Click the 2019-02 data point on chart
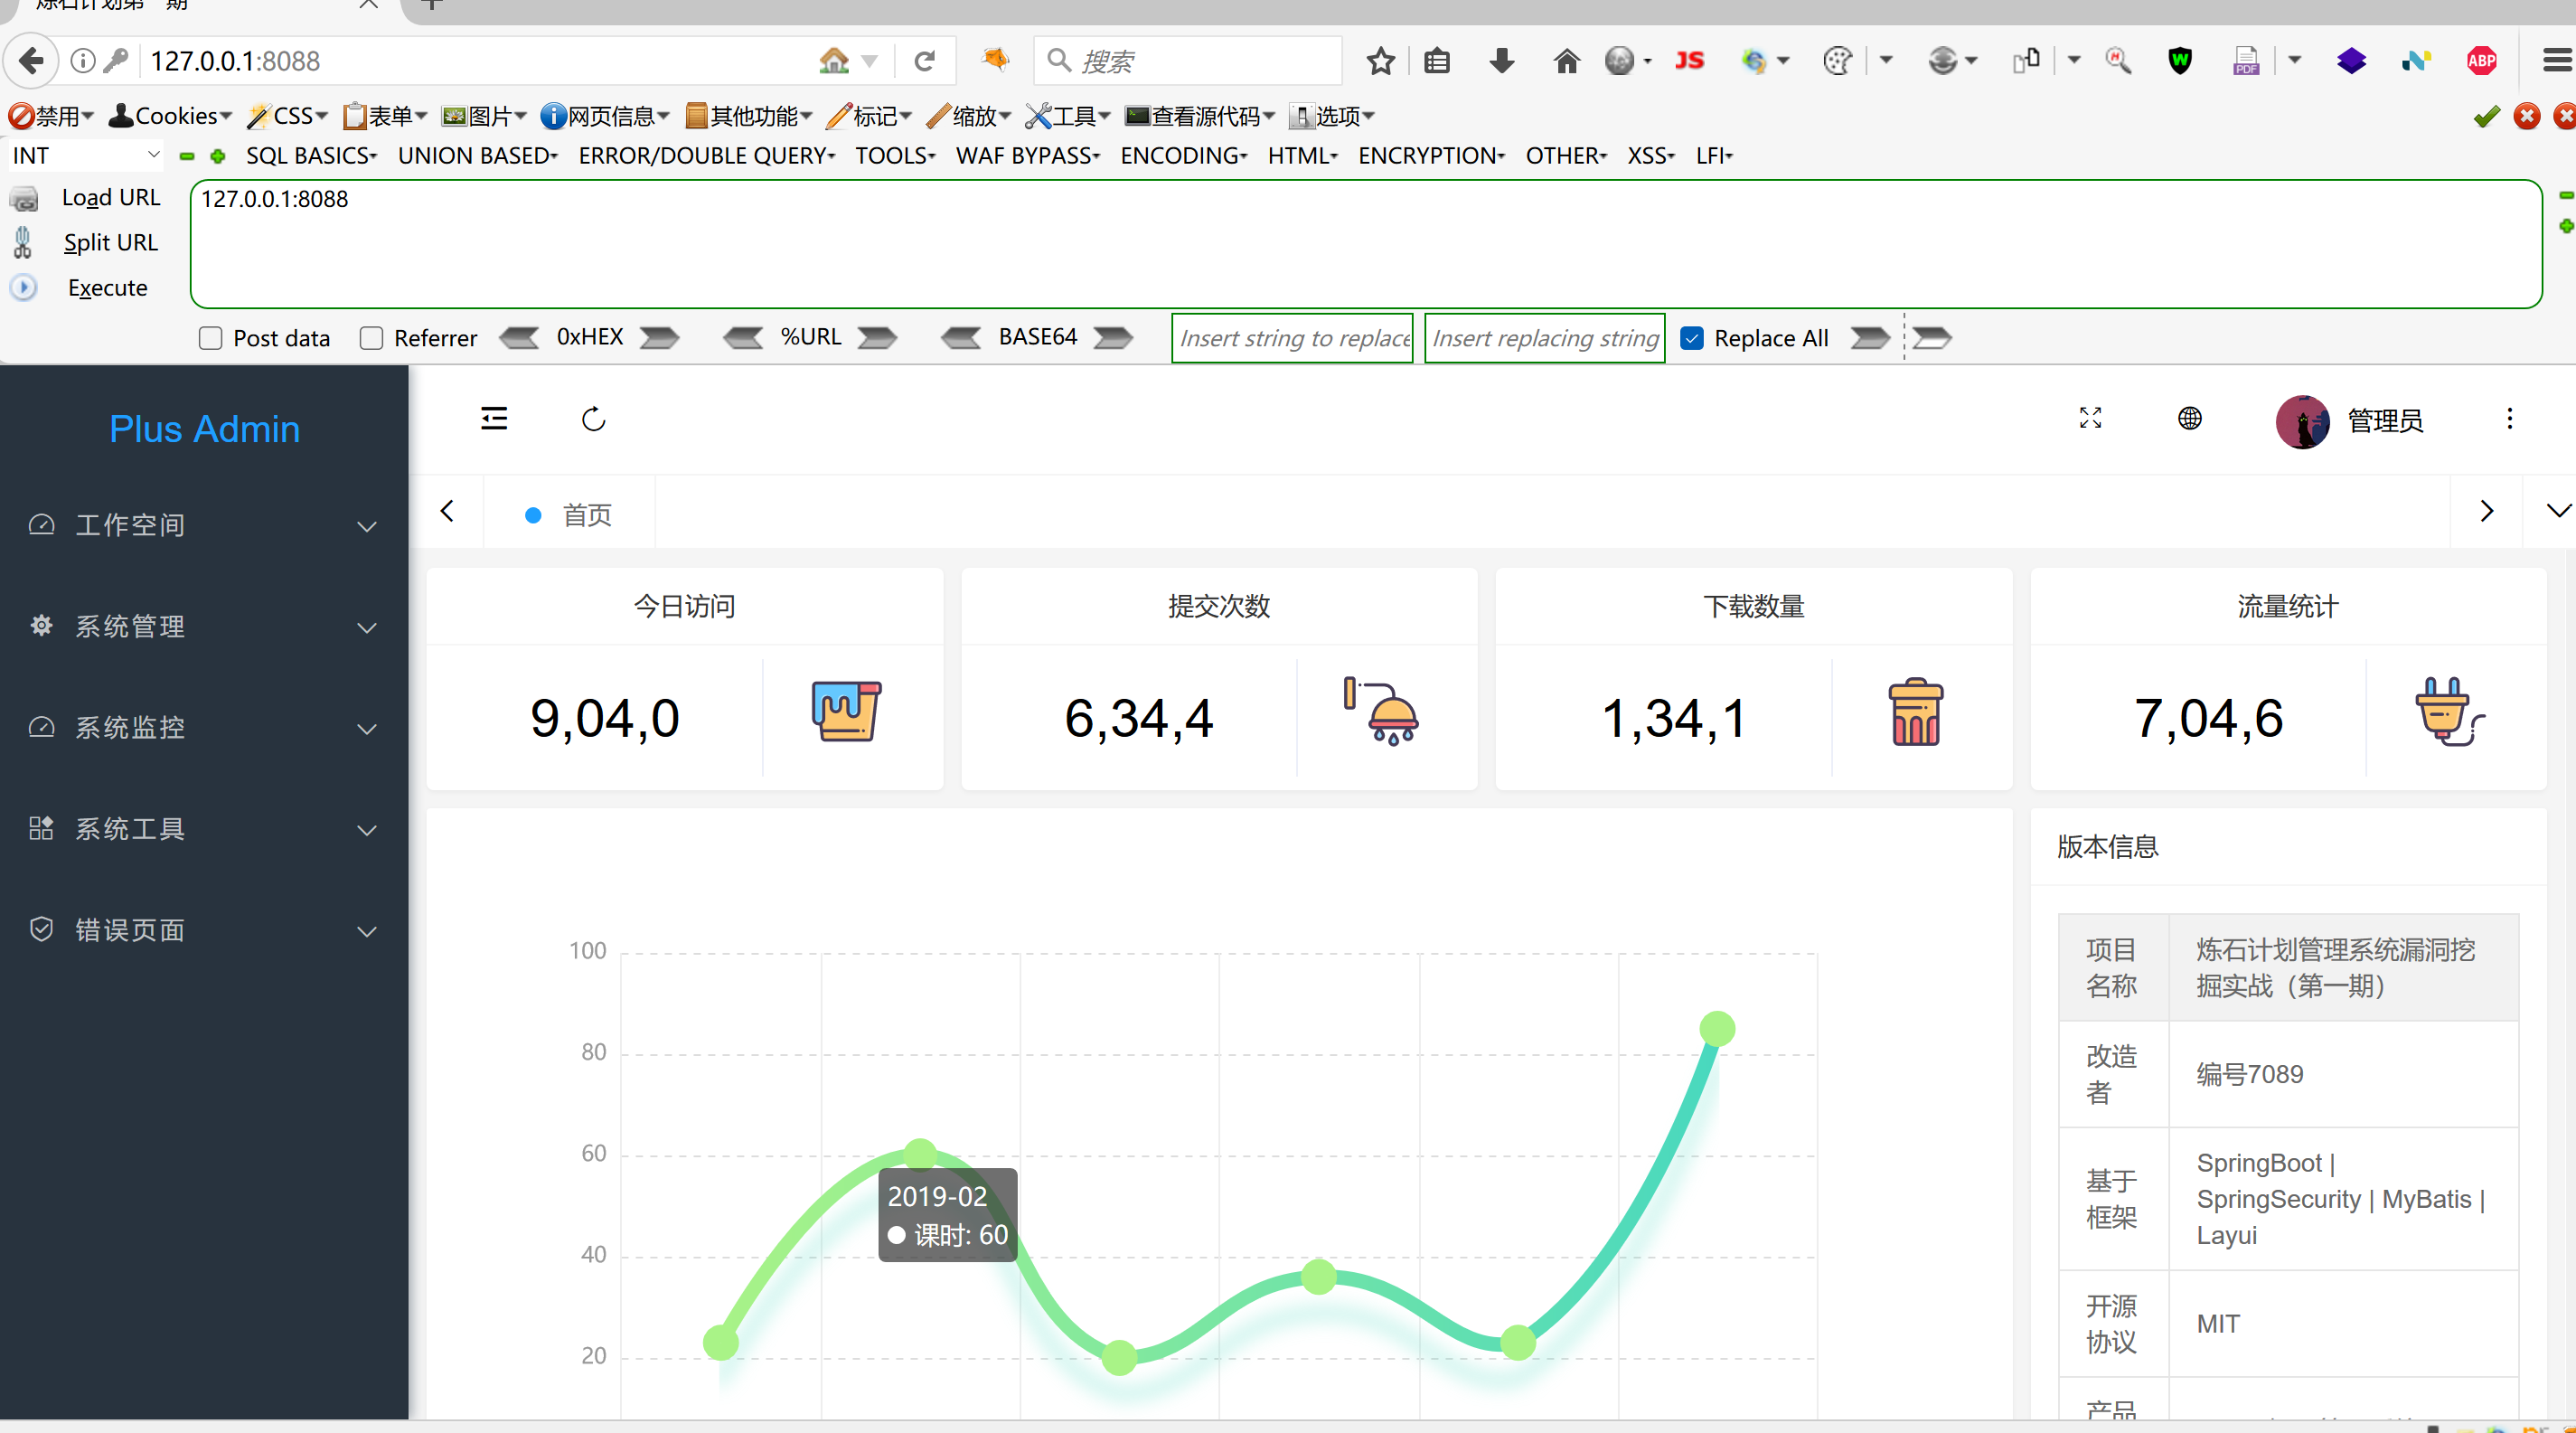2576x1433 pixels. 919,1153
